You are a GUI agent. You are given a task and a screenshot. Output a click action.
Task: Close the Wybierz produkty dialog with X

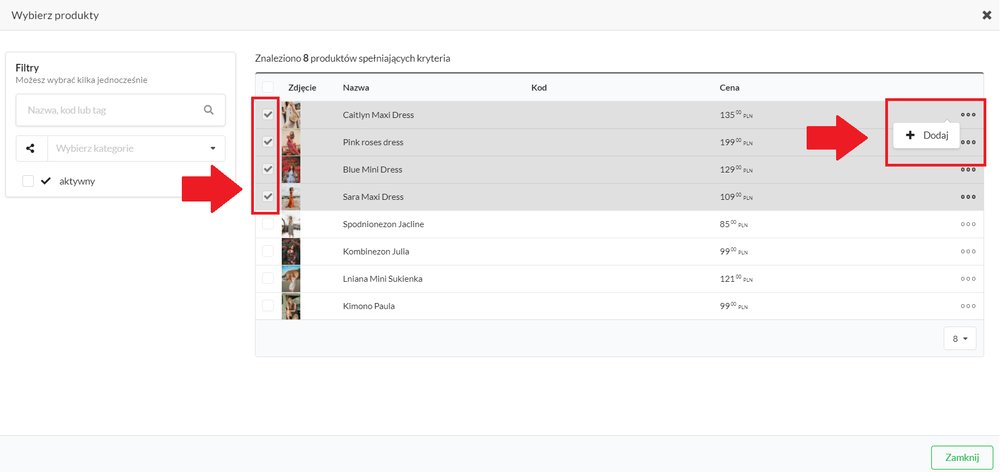pos(986,15)
